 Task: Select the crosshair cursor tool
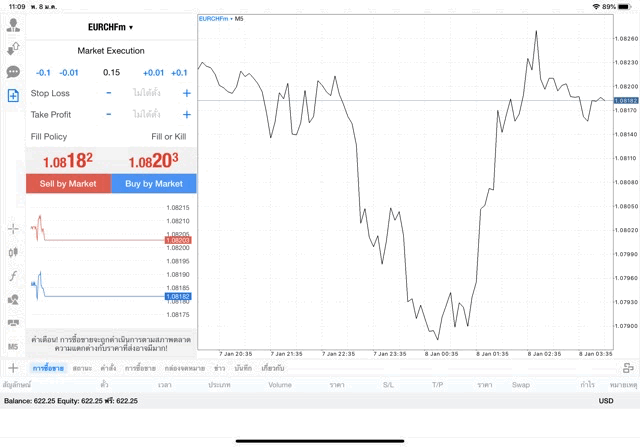13,229
